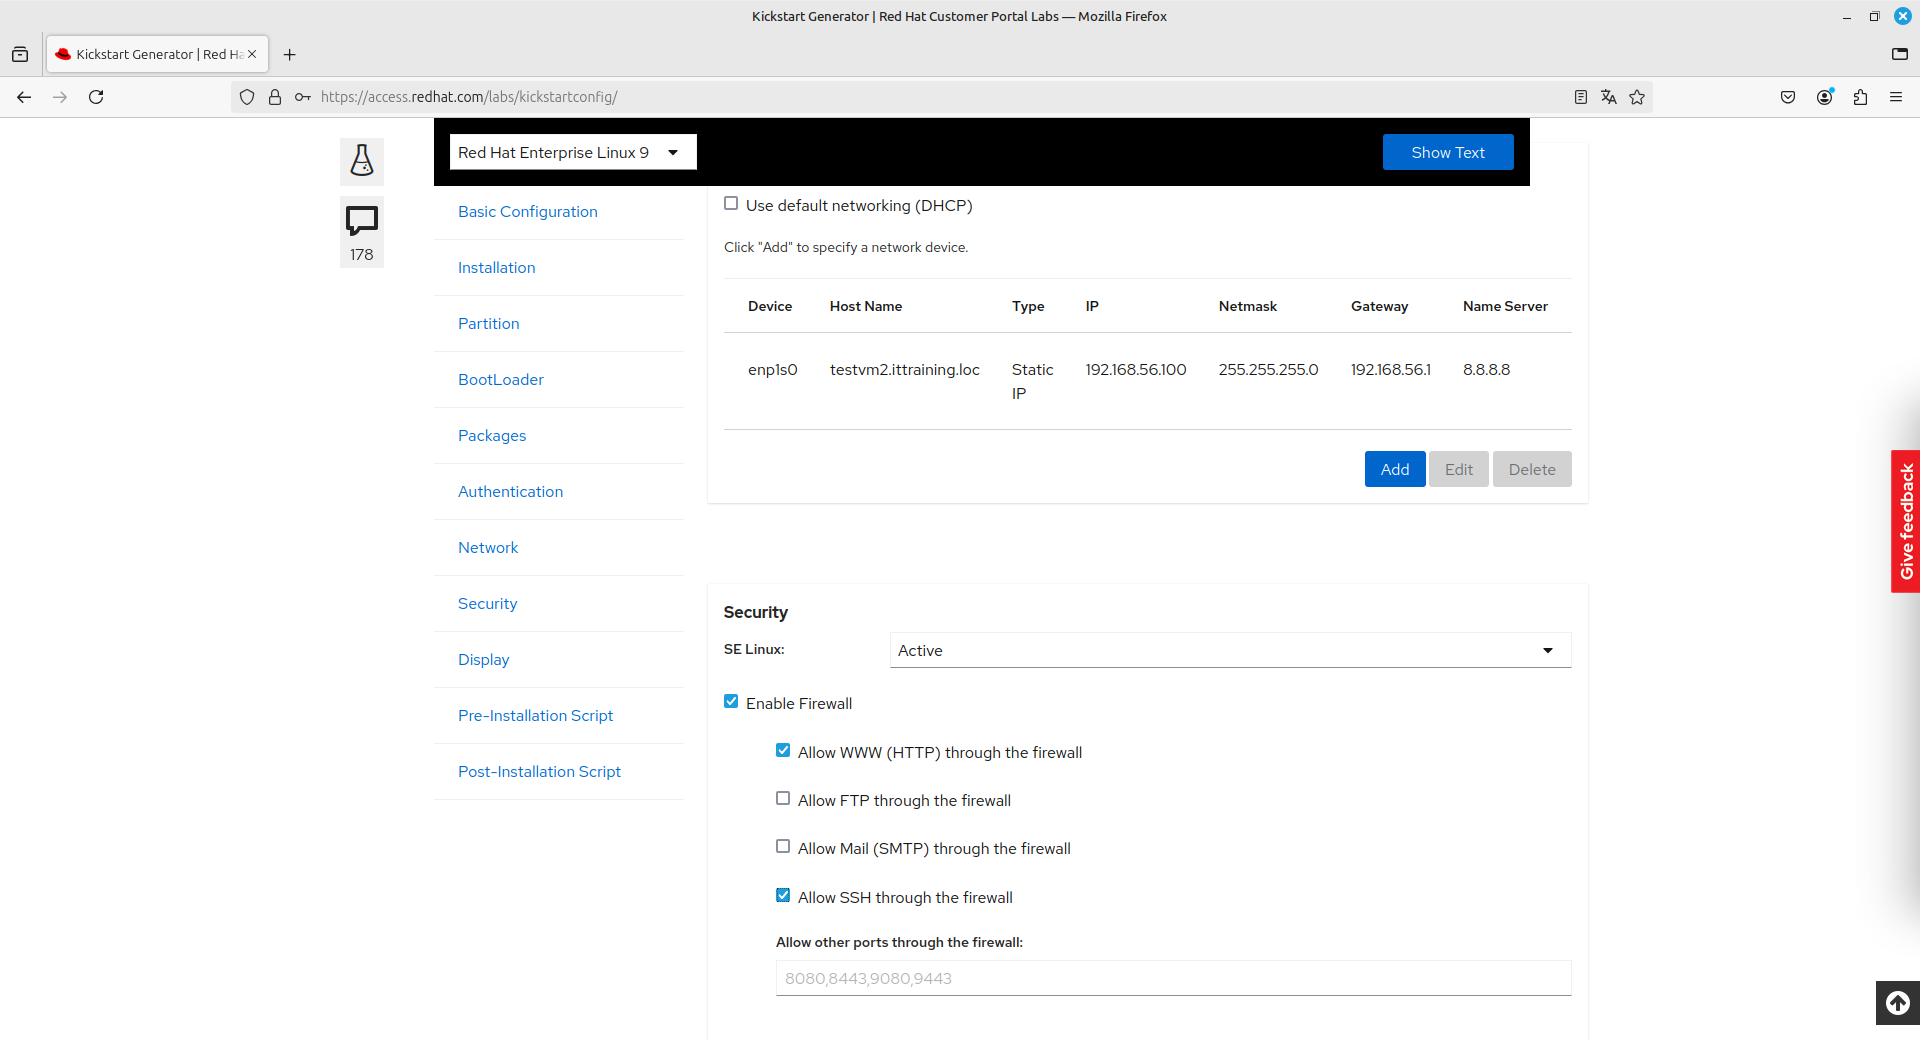Open Post-Installation Script section
This screenshot has height=1040, width=1920.
coord(540,772)
